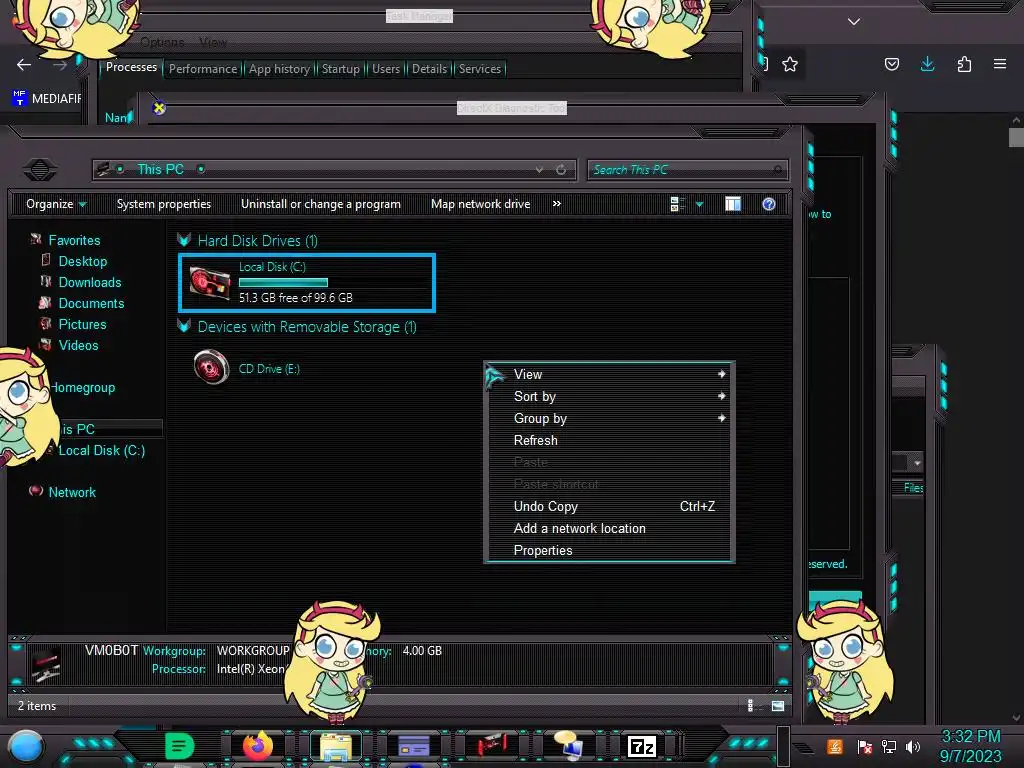Viewport: 1024px width, 768px height.
Task: Open Favorites in navigation pane
Action: coord(74,240)
